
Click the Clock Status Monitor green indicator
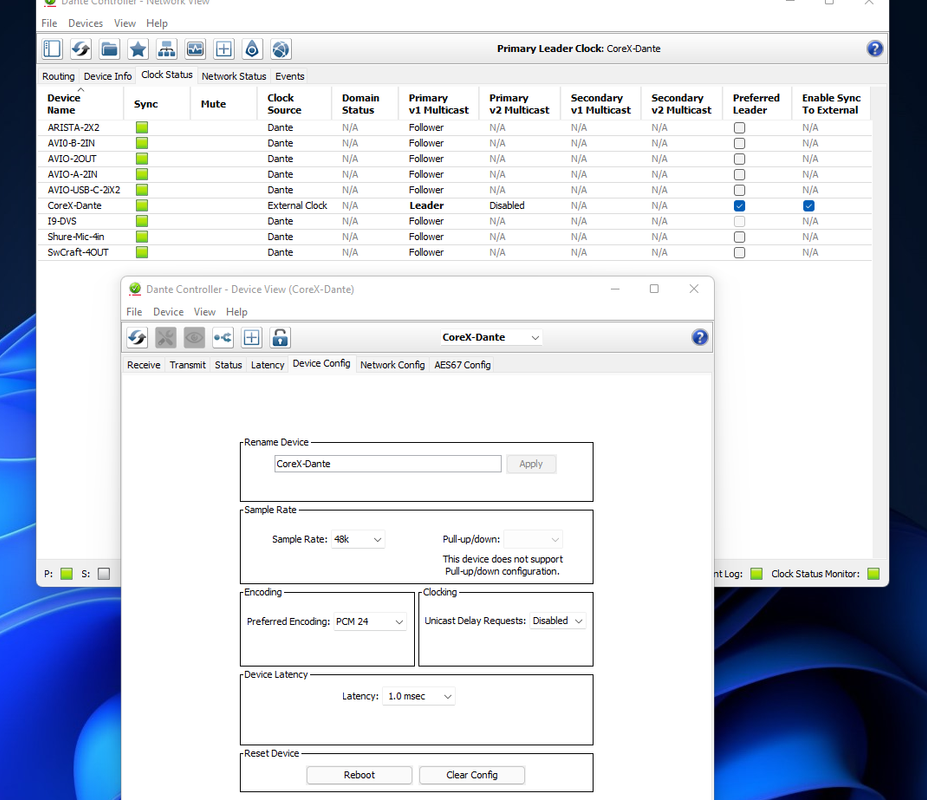tap(873, 574)
